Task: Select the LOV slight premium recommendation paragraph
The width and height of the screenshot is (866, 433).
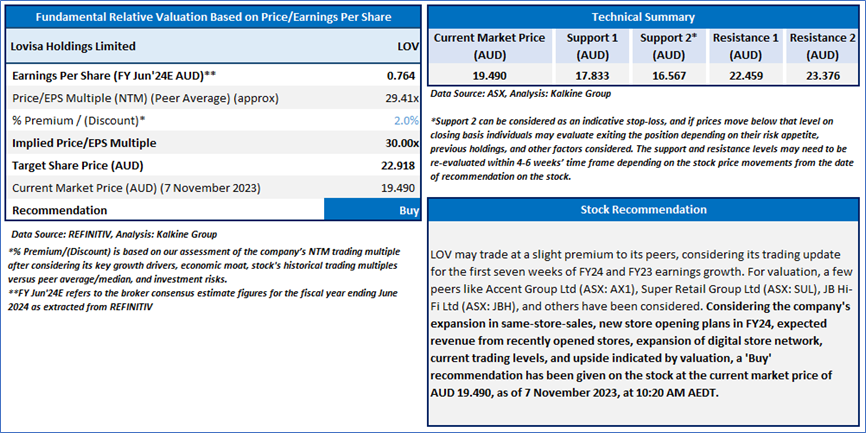Action: (x=641, y=325)
